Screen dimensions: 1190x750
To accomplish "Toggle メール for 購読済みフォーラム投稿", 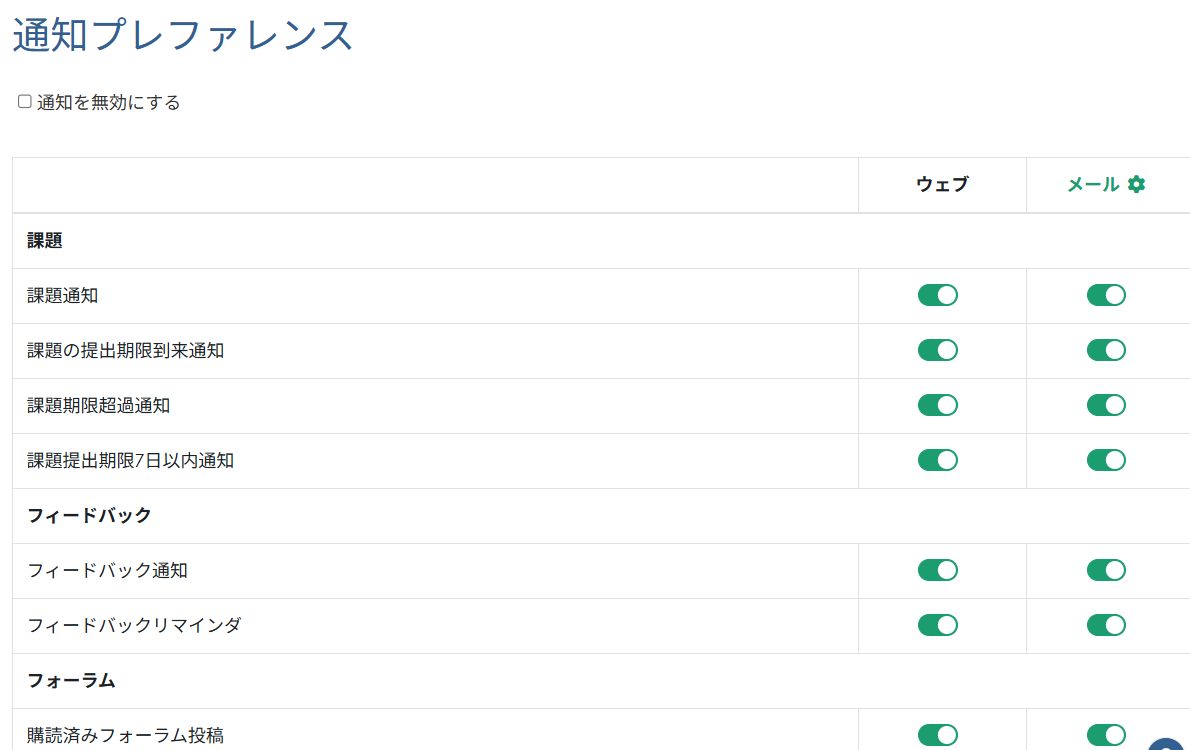I will pyautogui.click(x=1106, y=735).
